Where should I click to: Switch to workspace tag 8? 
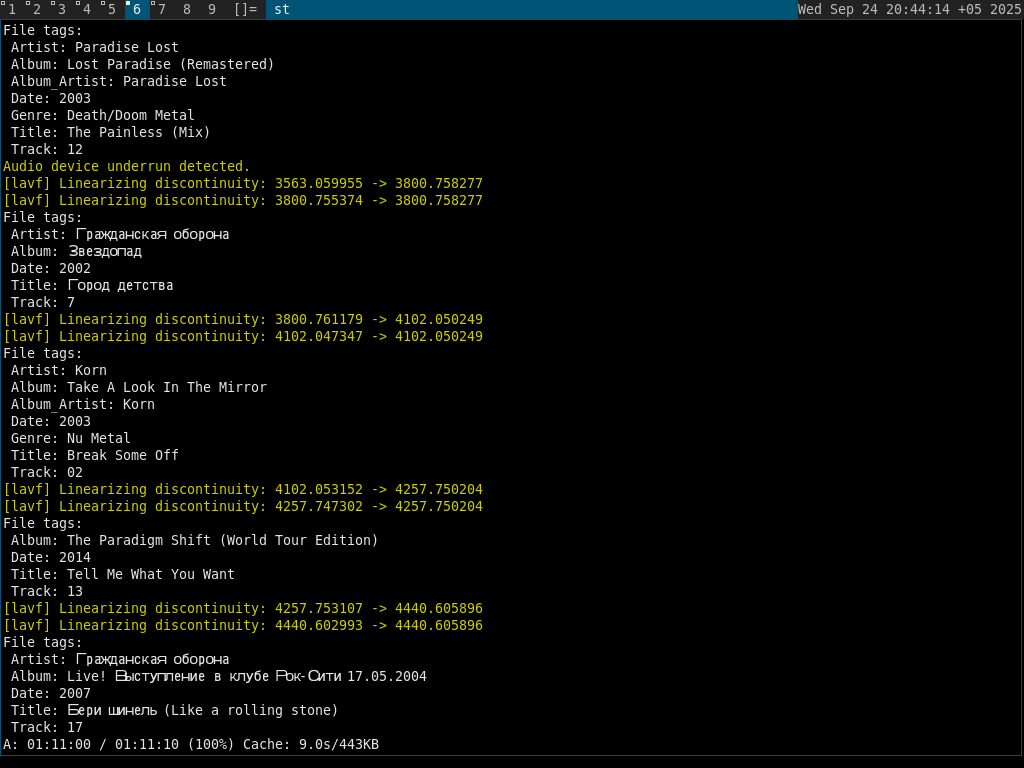[x=187, y=9]
